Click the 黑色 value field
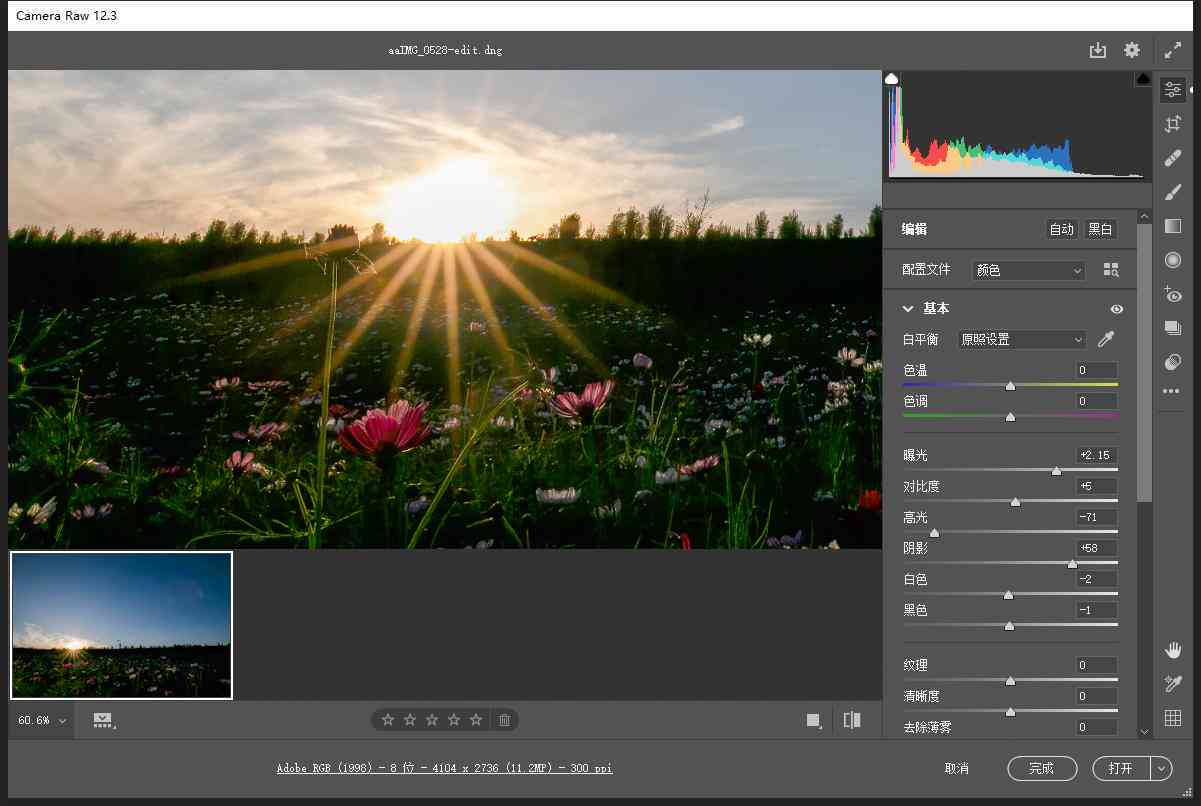 (x=1097, y=610)
